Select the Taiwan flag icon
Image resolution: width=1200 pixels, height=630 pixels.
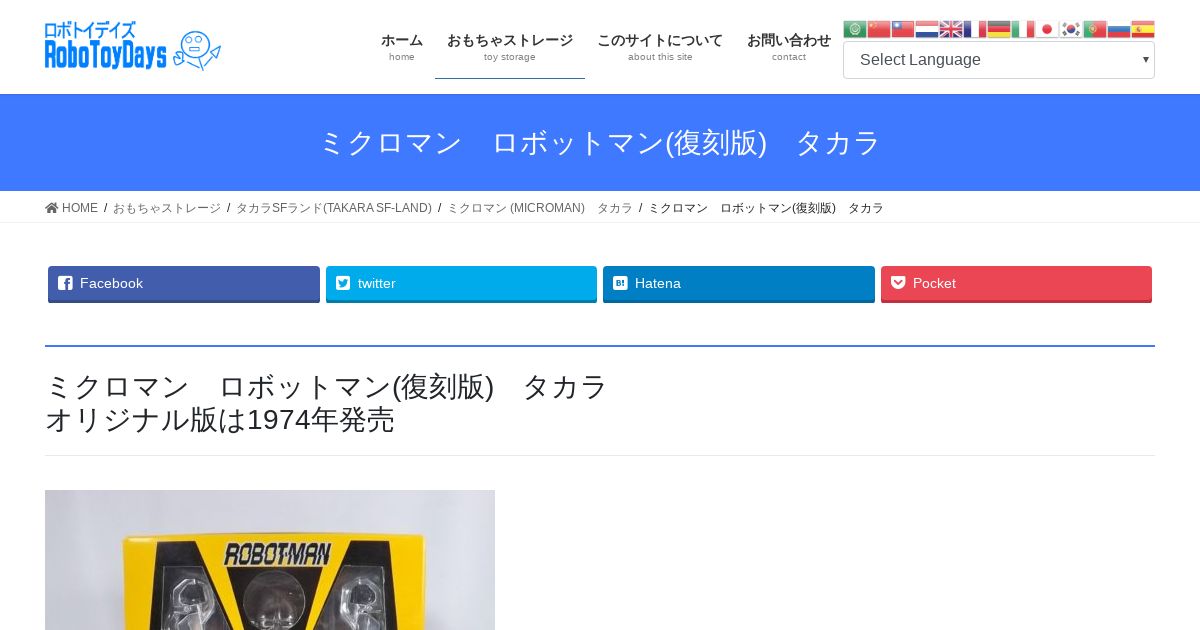pos(903,29)
